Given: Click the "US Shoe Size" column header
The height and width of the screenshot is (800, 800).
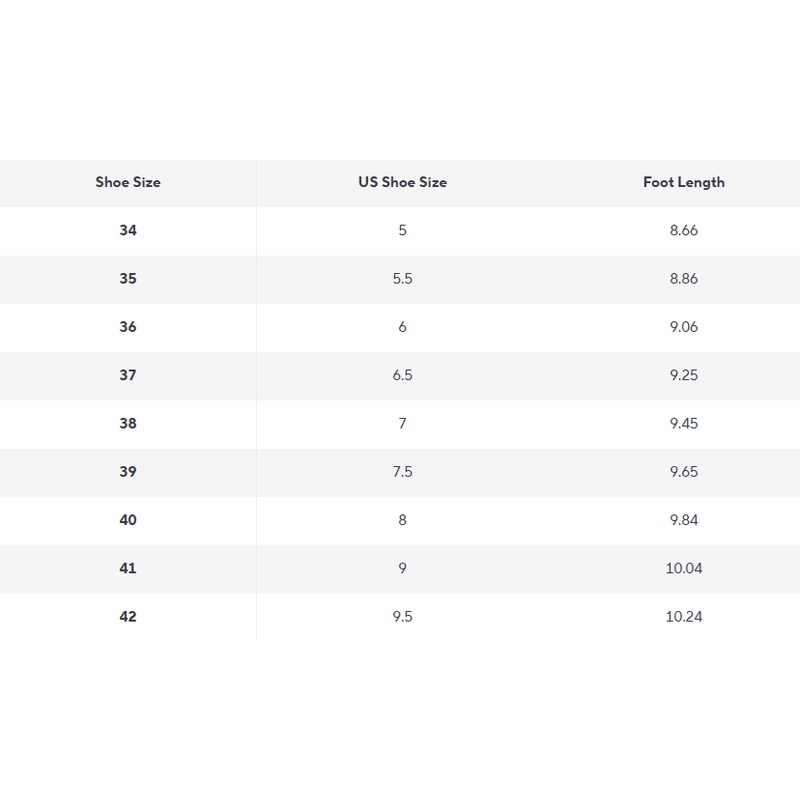Looking at the screenshot, I should click(x=402, y=182).
